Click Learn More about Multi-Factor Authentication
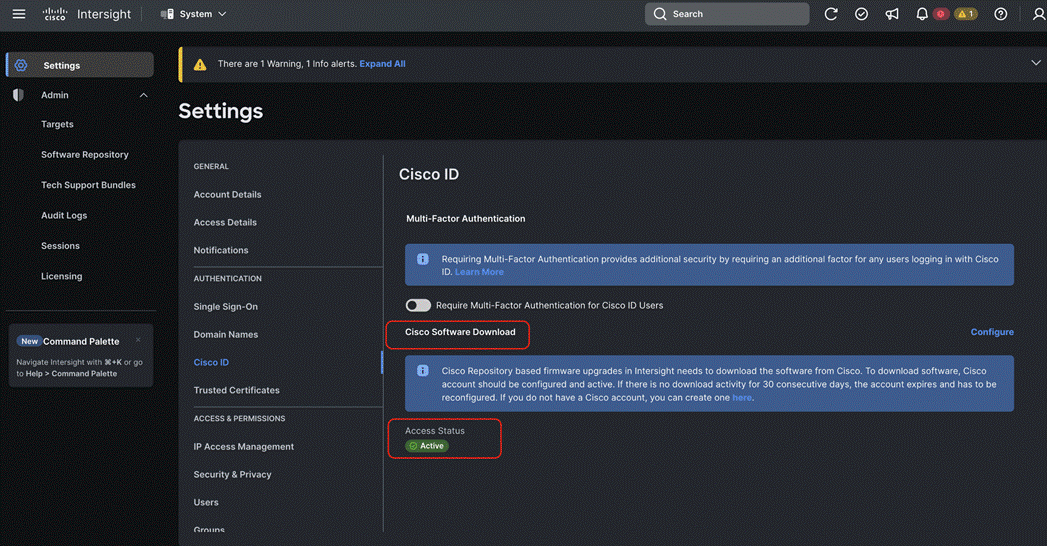 [x=479, y=272]
